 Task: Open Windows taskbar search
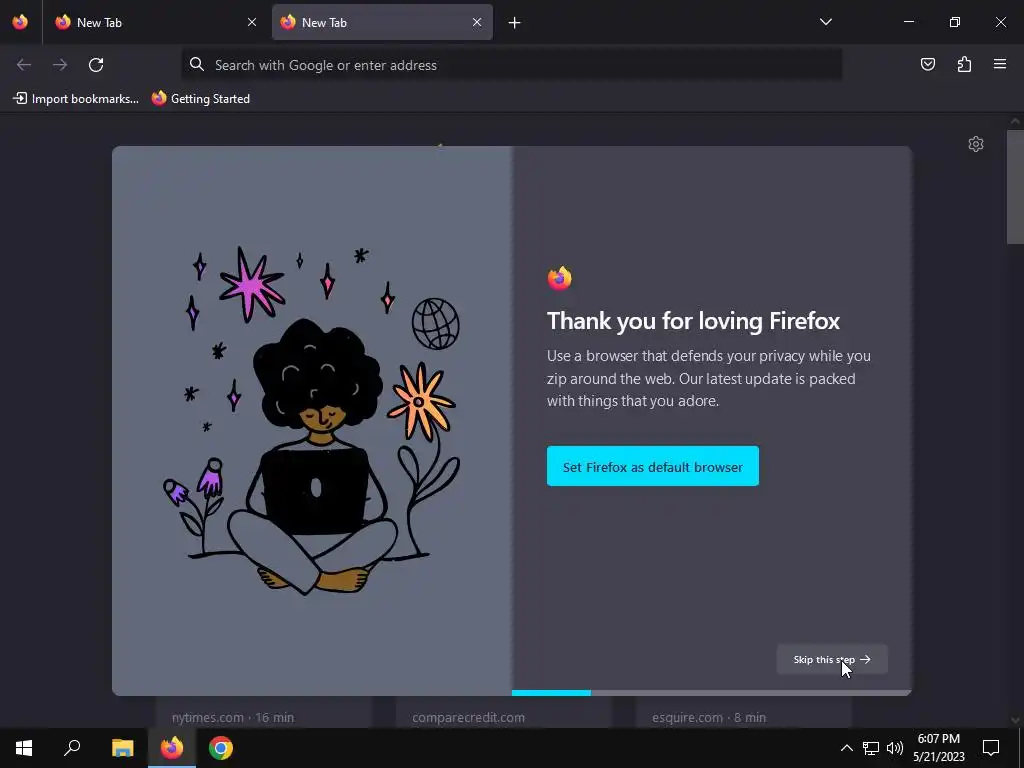72,748
